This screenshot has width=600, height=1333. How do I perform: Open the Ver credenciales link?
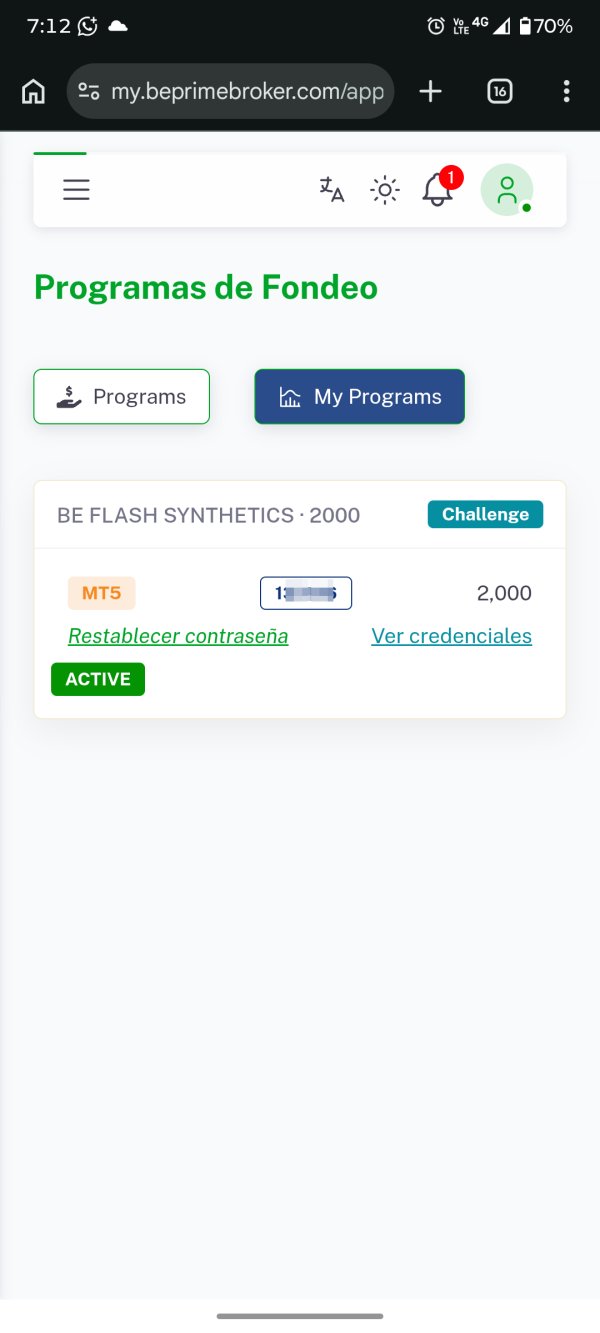[451, 636]
